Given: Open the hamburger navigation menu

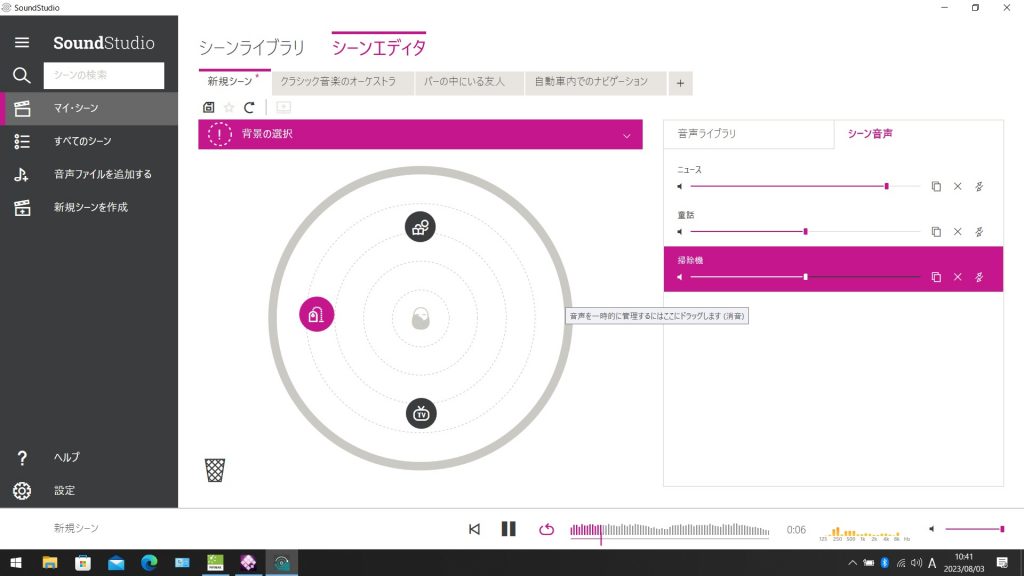Looking at the screenshot, I should (22, 43).
